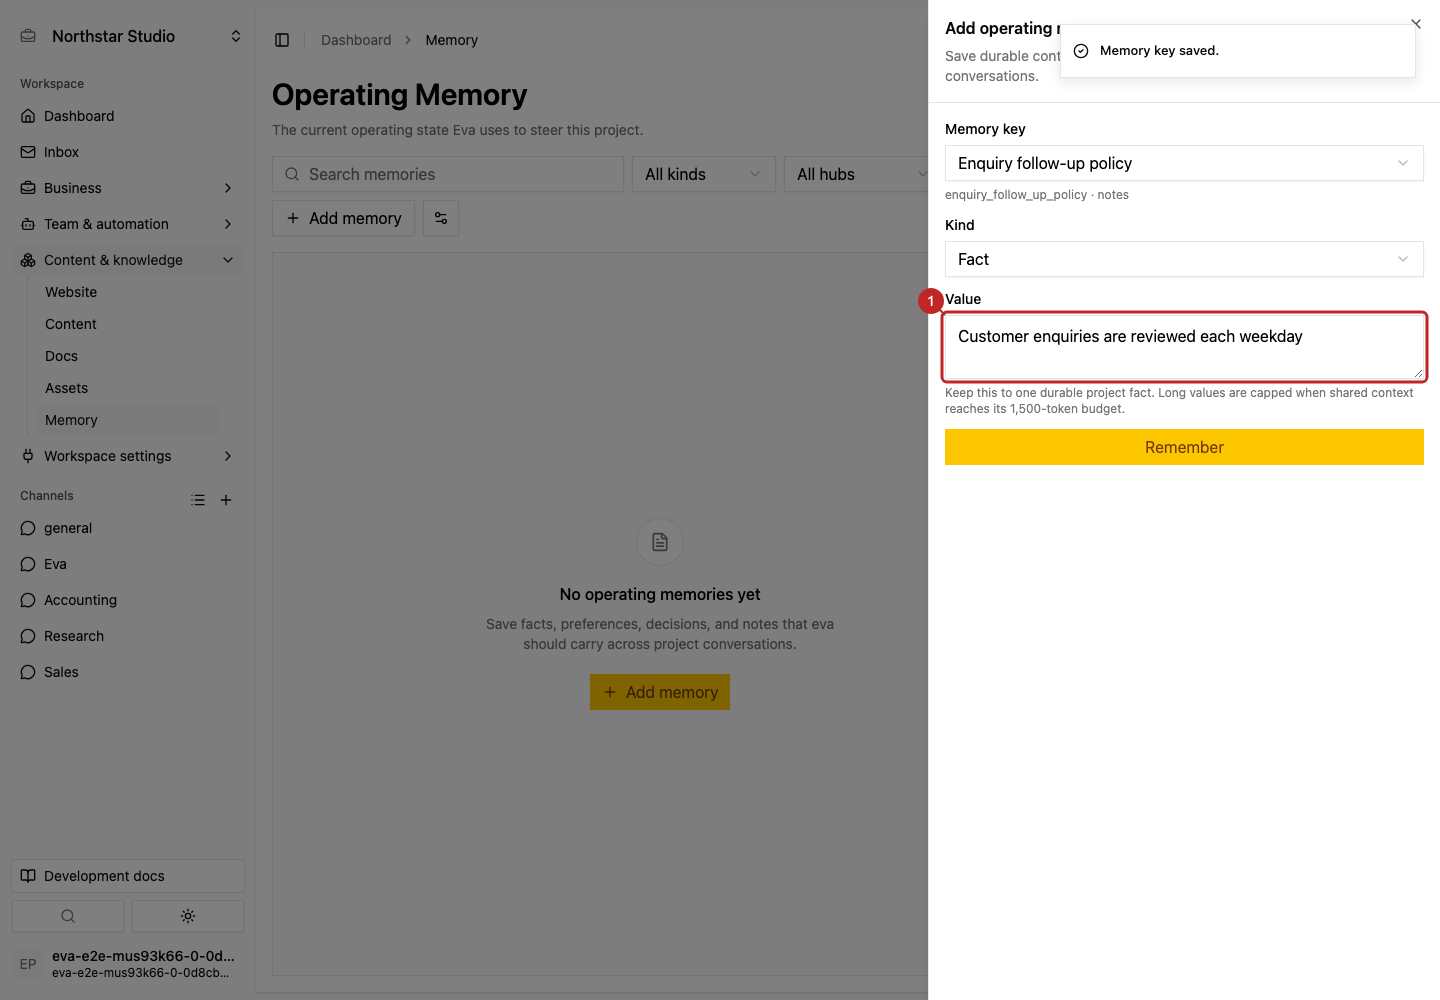Screen dimensions: 1440x1000
Task: Open the Accounting channel
Action: pyautogui.click(x=128, y=600)
